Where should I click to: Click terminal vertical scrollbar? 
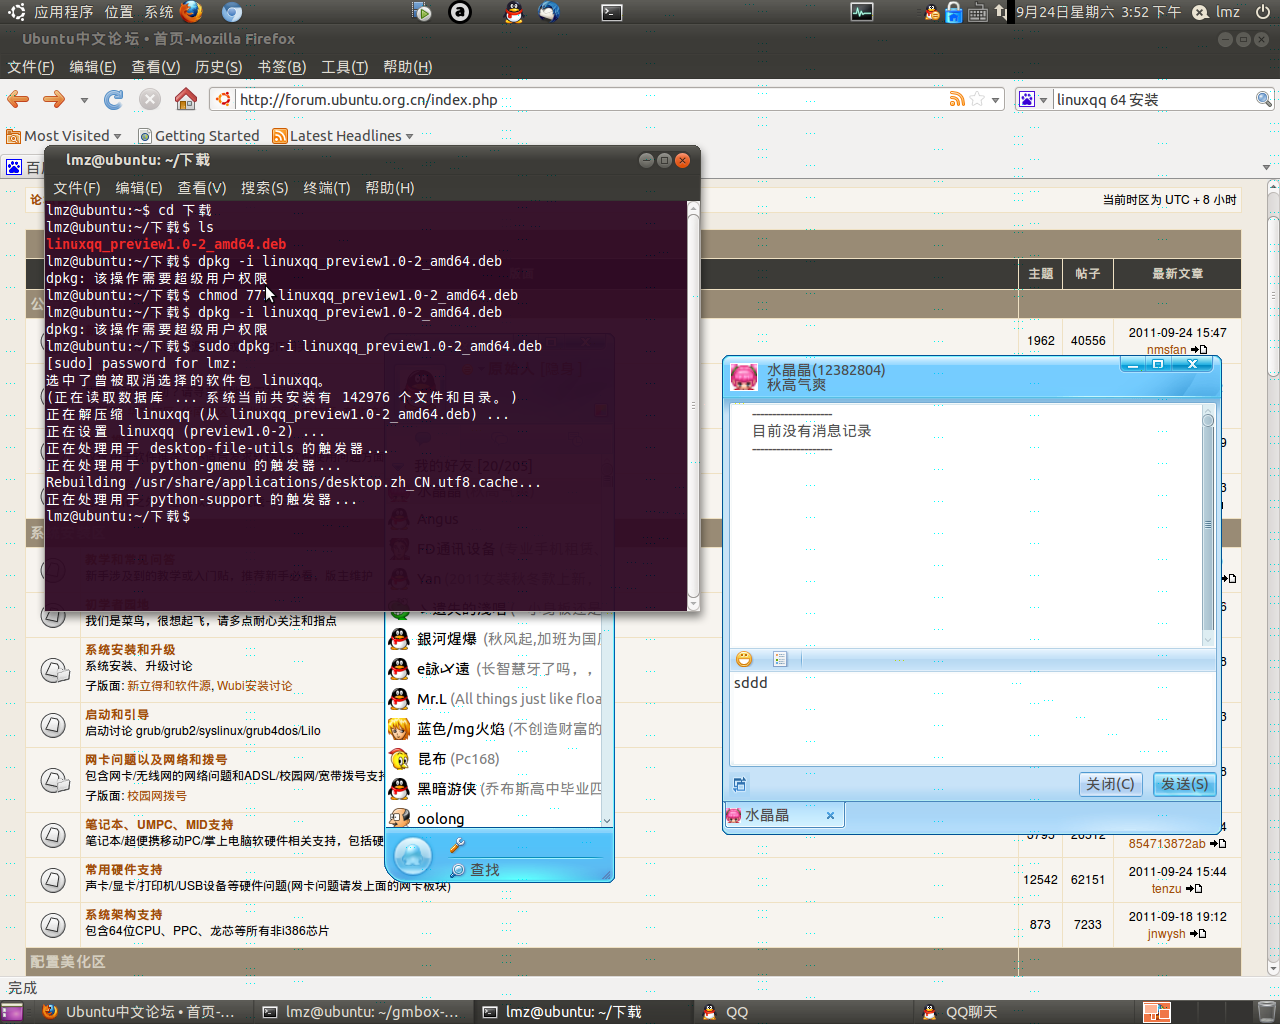(x=693, y=405)
